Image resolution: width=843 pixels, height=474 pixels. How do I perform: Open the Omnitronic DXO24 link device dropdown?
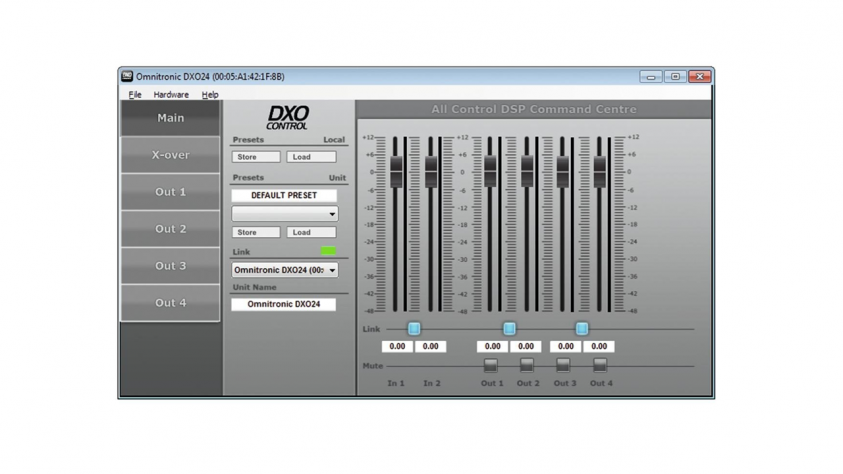pyautogui.click(x=284, y=270)
